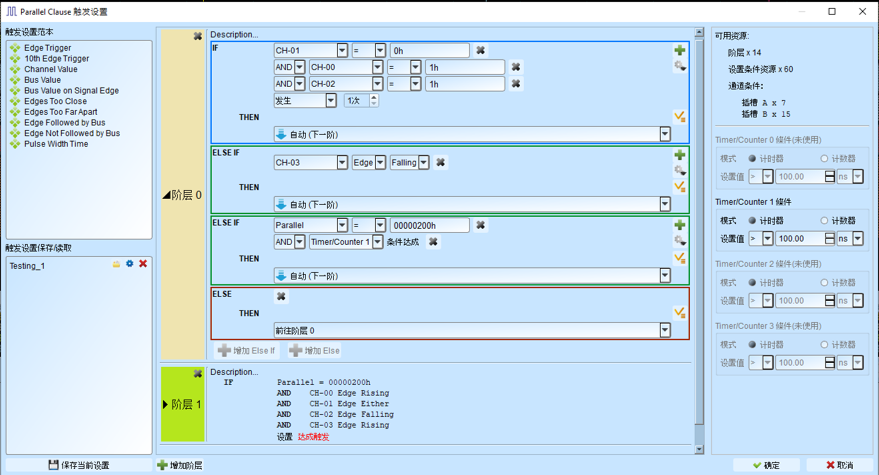This screenshot has height=475, width=879.
Task: Delete 阶层 1 with its corner X
Action: pyautogui.click(x=198, y=374)
